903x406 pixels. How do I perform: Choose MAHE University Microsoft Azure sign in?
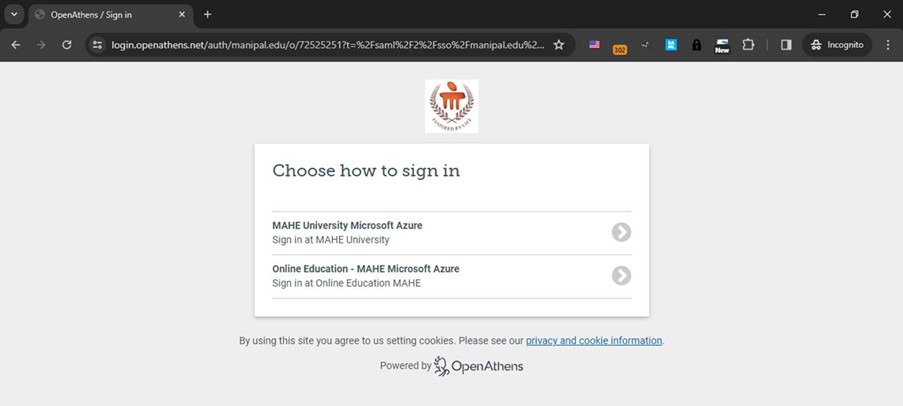[x=451, y=232]
